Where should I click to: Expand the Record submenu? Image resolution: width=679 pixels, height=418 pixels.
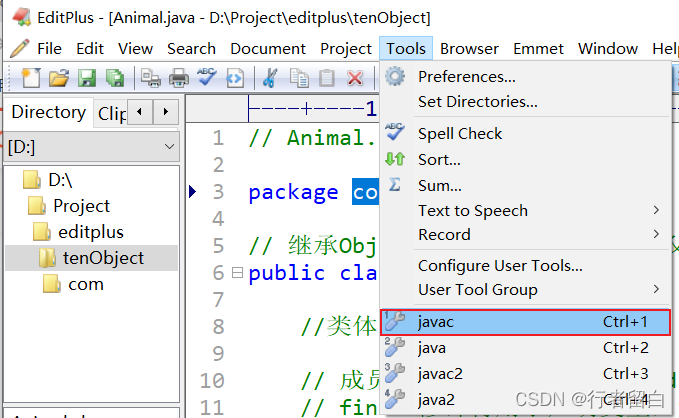(x=526, y=235)
